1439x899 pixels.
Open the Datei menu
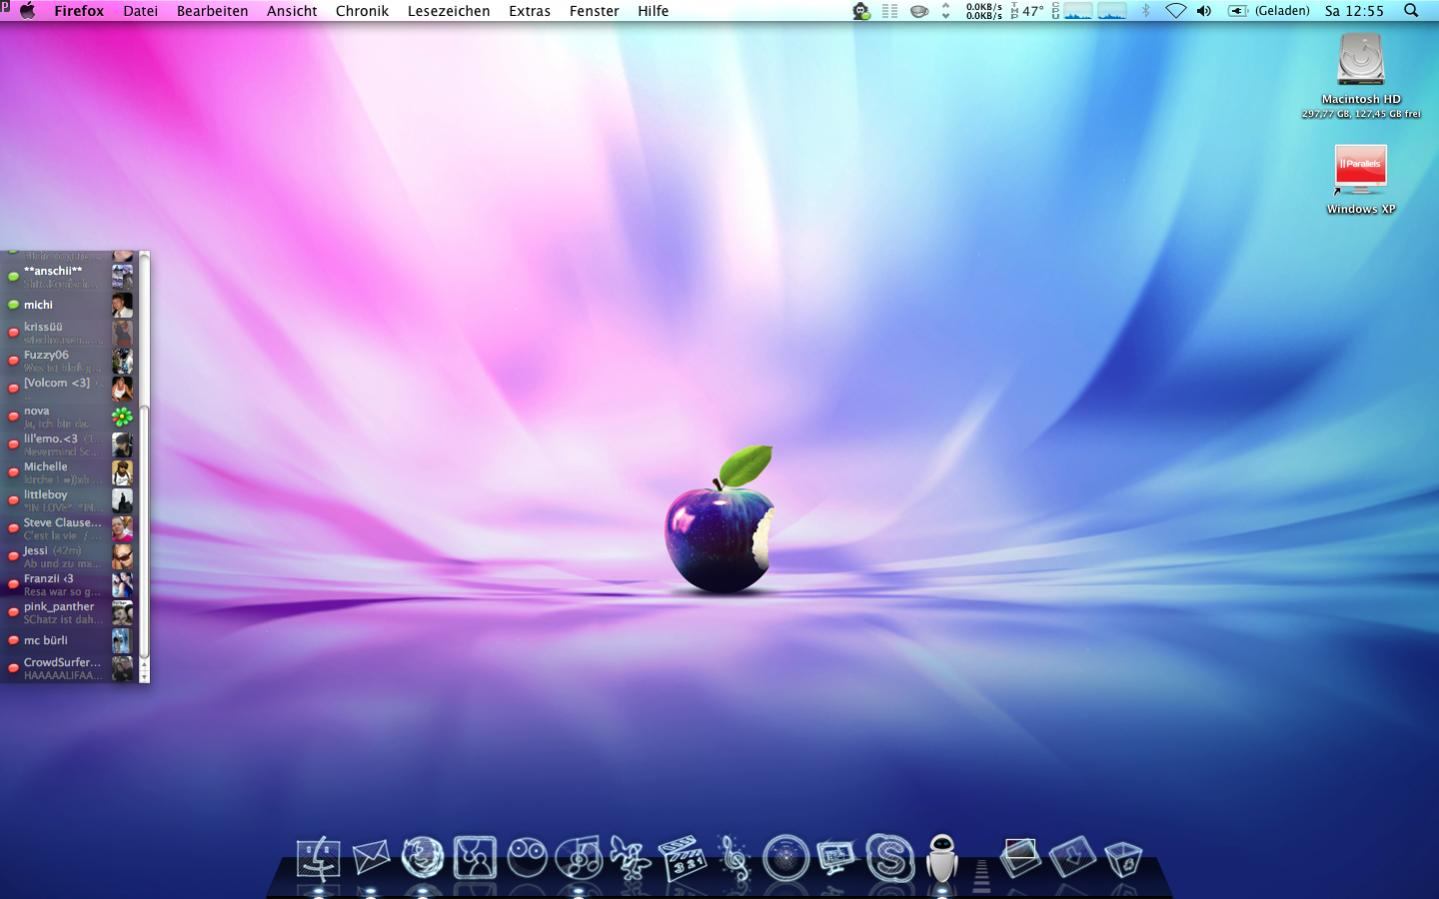click(140, 11)
